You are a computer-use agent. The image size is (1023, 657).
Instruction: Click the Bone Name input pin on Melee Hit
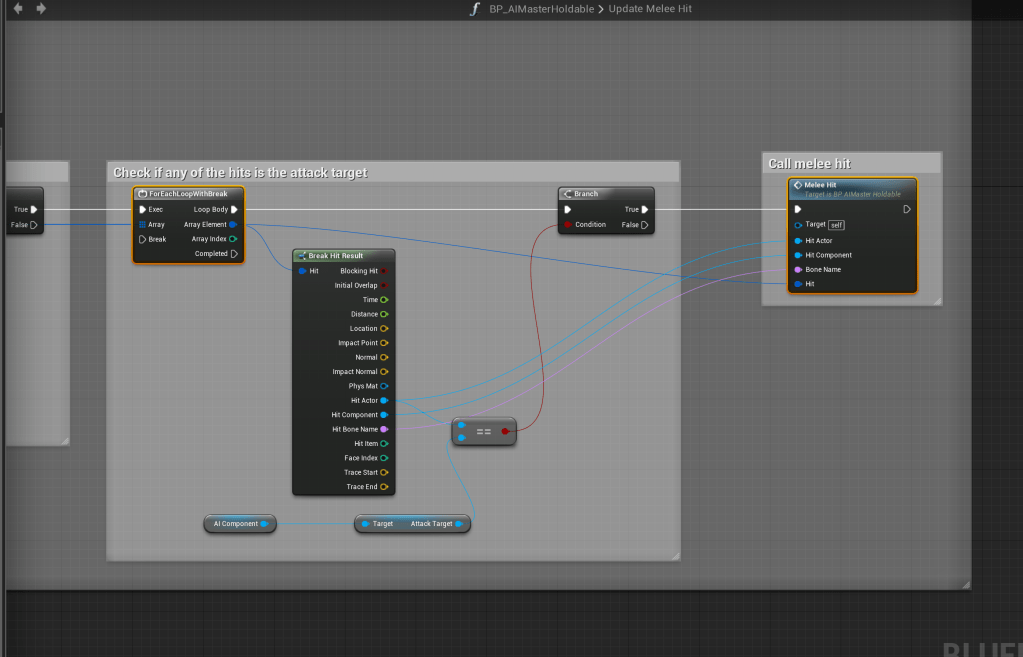[x=797, y=270]
